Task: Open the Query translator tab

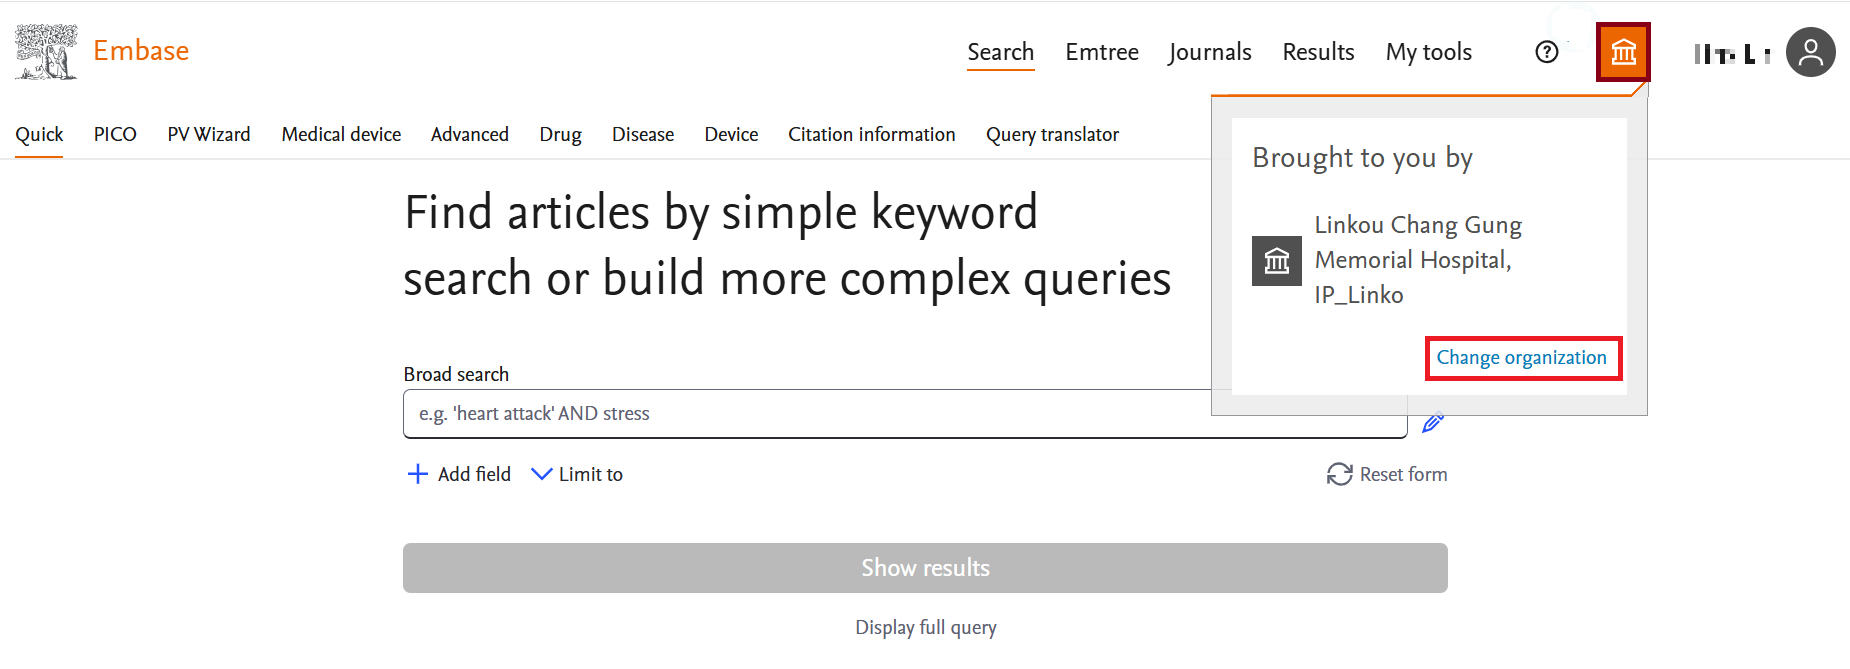Action: pyautogui.click(x=1052, y=134)
